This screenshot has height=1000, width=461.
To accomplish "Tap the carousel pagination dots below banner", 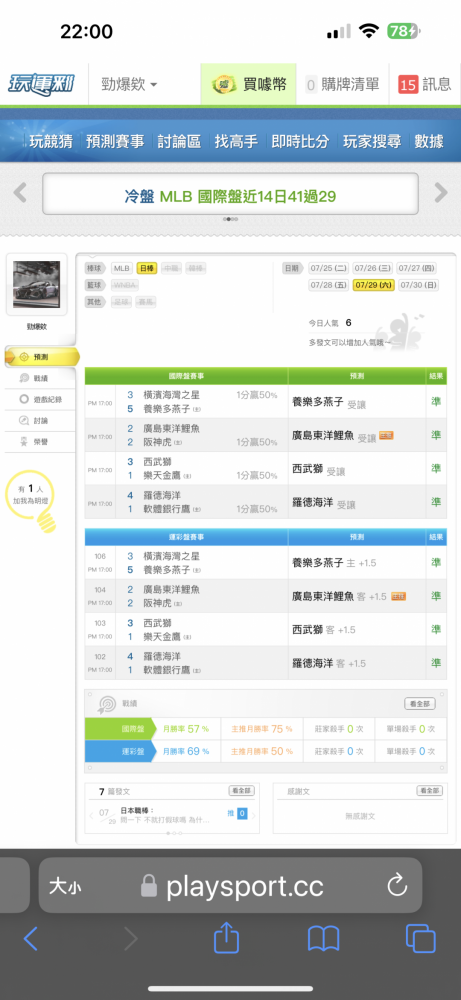I will tap(230, 219).
